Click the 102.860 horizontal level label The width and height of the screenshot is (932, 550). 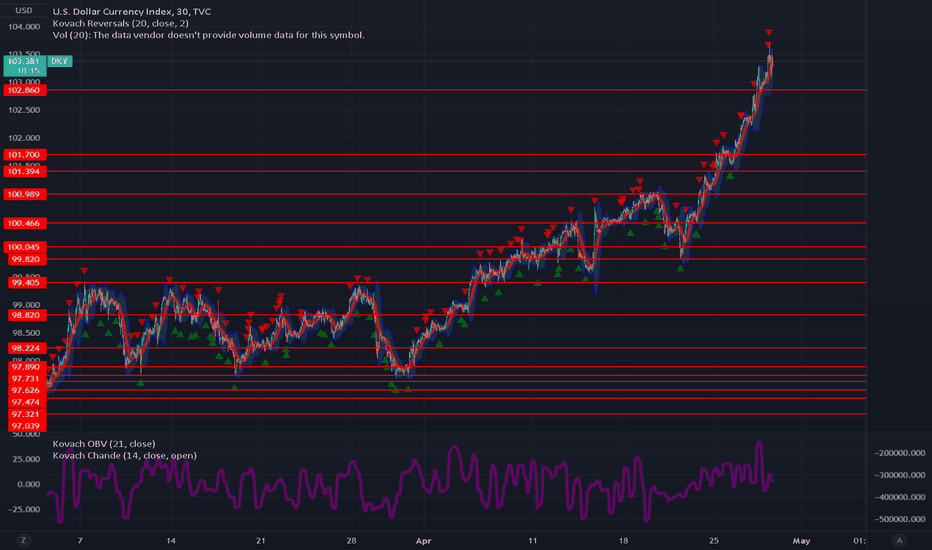[x=24, y=90]
